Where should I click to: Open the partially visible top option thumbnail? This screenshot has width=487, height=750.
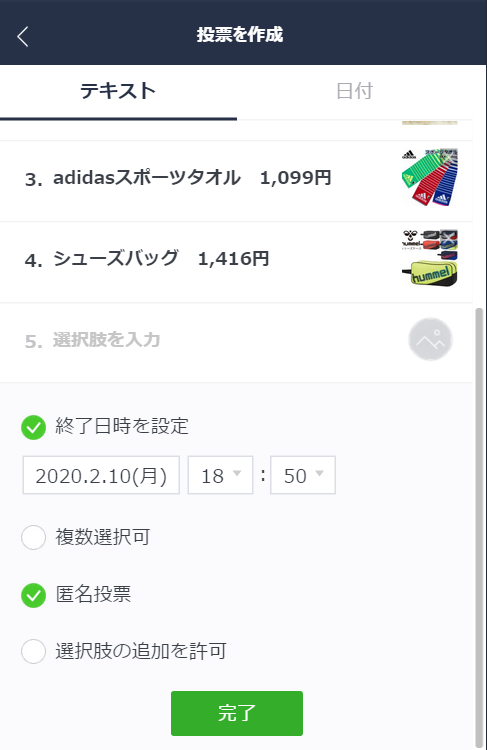pyautogui.click(x=430, y=122)
